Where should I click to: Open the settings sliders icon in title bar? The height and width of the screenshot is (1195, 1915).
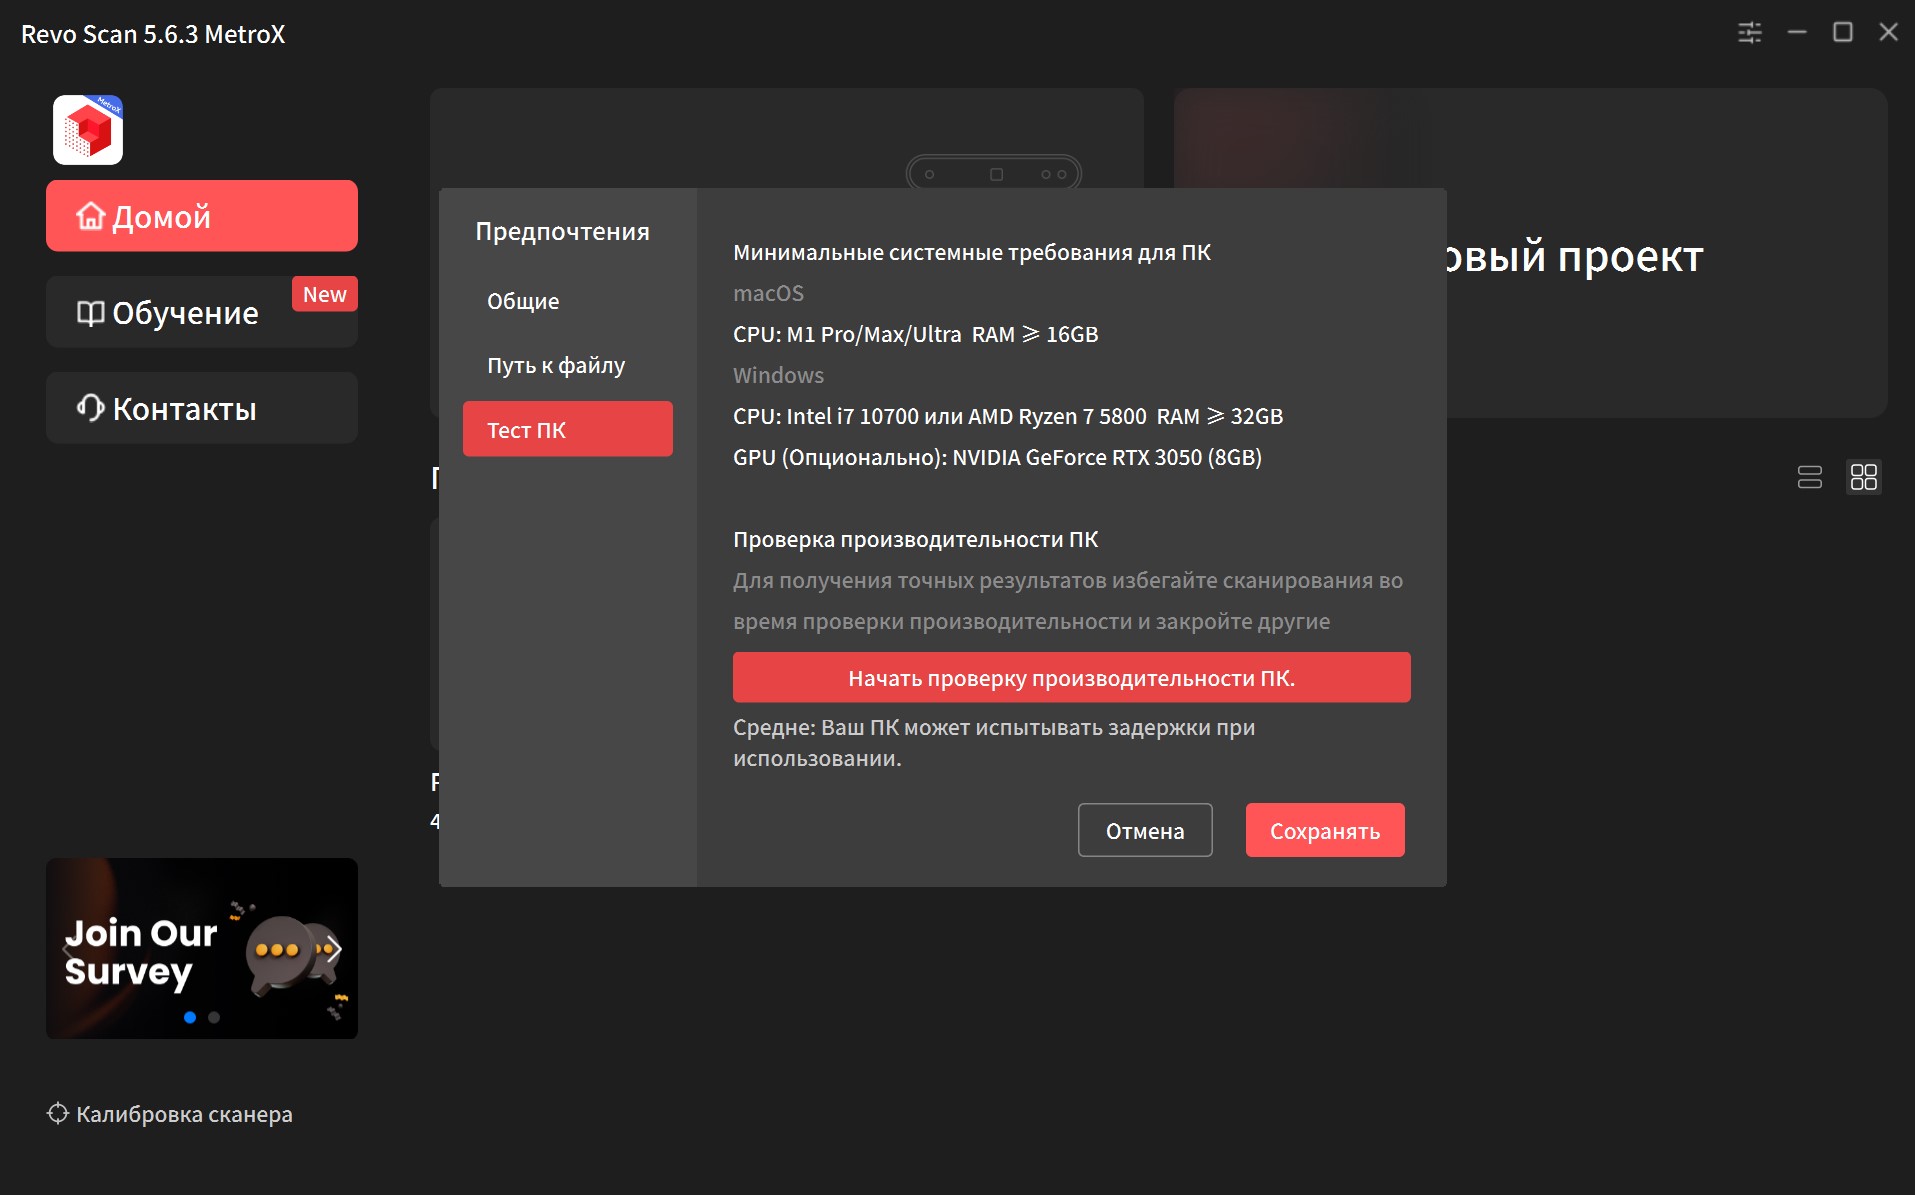pyautogui.click(x=1750, y=33)
